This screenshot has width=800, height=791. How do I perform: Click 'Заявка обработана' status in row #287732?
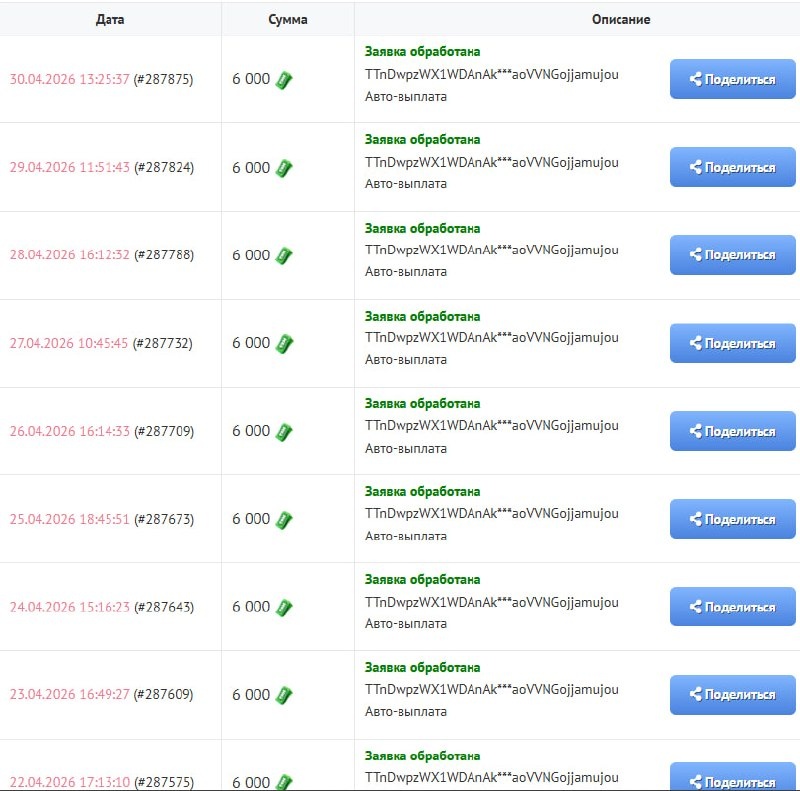tap(422, 316)
